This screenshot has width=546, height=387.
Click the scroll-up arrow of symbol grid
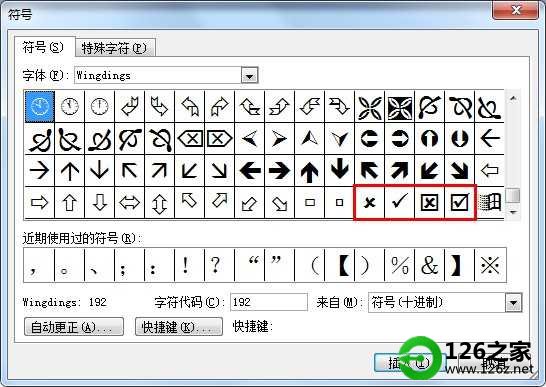[x=513, y=99]
